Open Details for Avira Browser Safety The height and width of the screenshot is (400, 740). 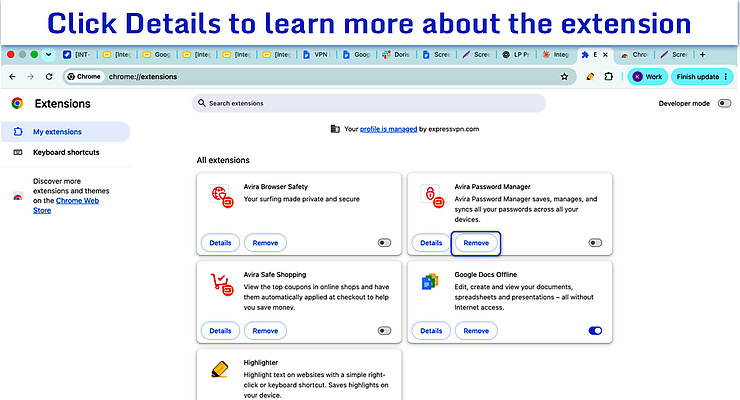point(220,243)
